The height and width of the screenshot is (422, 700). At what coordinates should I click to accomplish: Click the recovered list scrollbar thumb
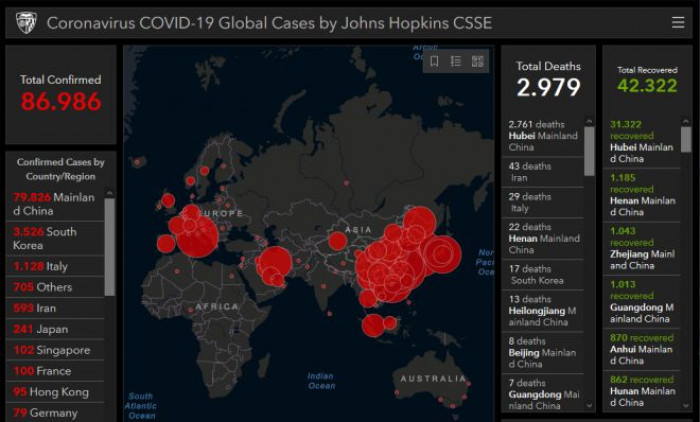[686, 139]
